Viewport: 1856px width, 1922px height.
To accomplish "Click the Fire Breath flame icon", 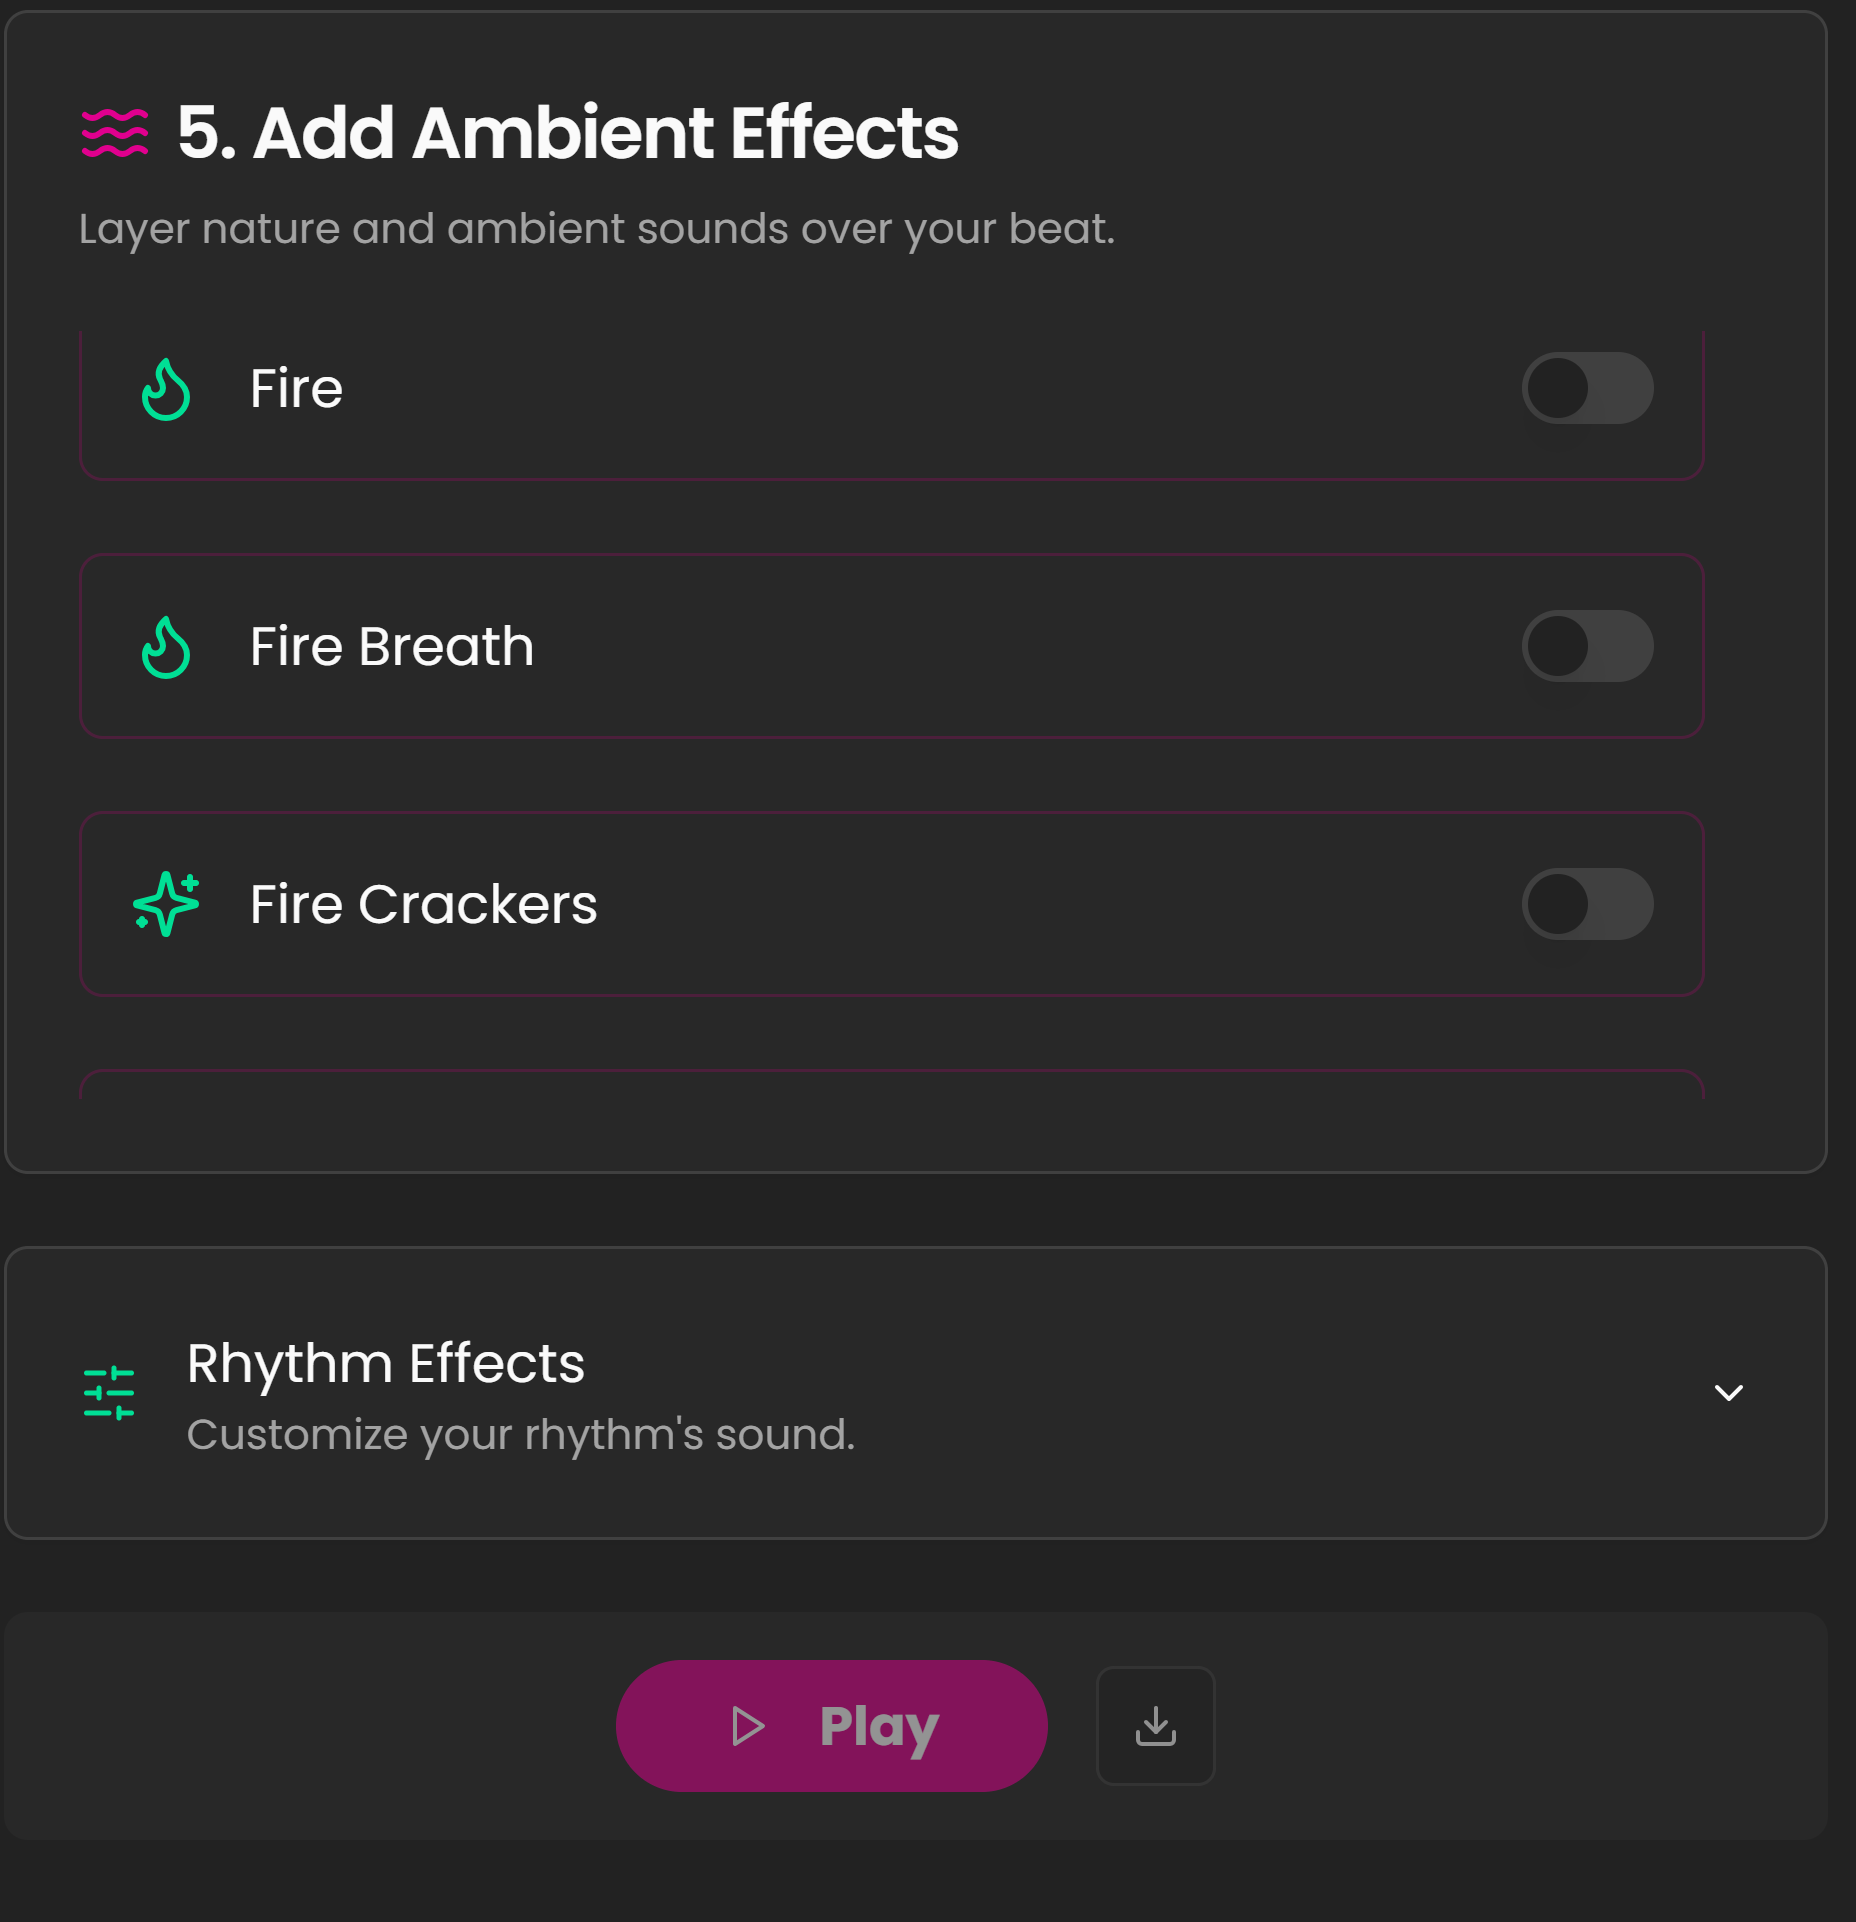I will pyautogui.click(x=166, y=647).
